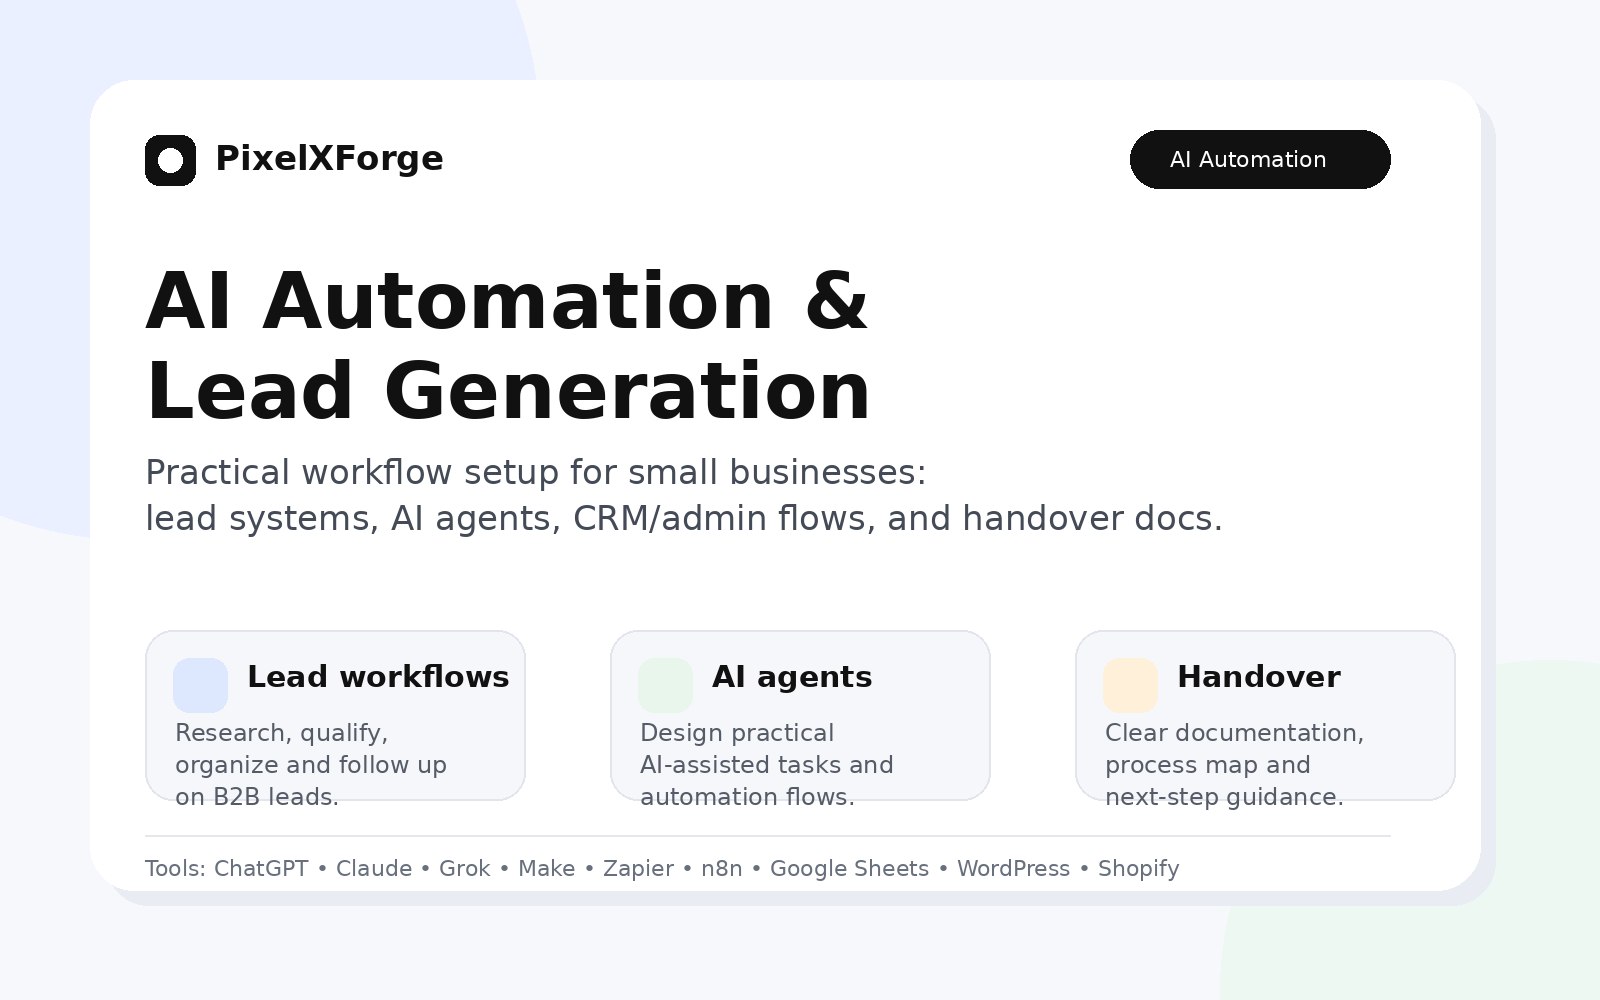This screenshot has height=1000, width=1600.
Task: Select the AI agents card title
Action: [792, 677]
